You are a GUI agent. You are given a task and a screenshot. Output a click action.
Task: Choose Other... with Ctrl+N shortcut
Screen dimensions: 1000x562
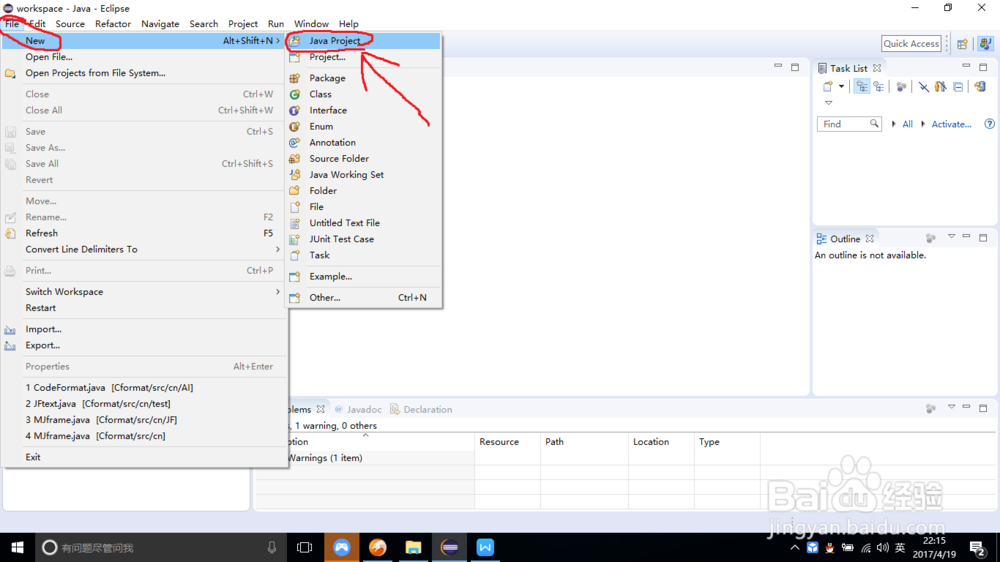pyautogui.click(x=363, y=297)
